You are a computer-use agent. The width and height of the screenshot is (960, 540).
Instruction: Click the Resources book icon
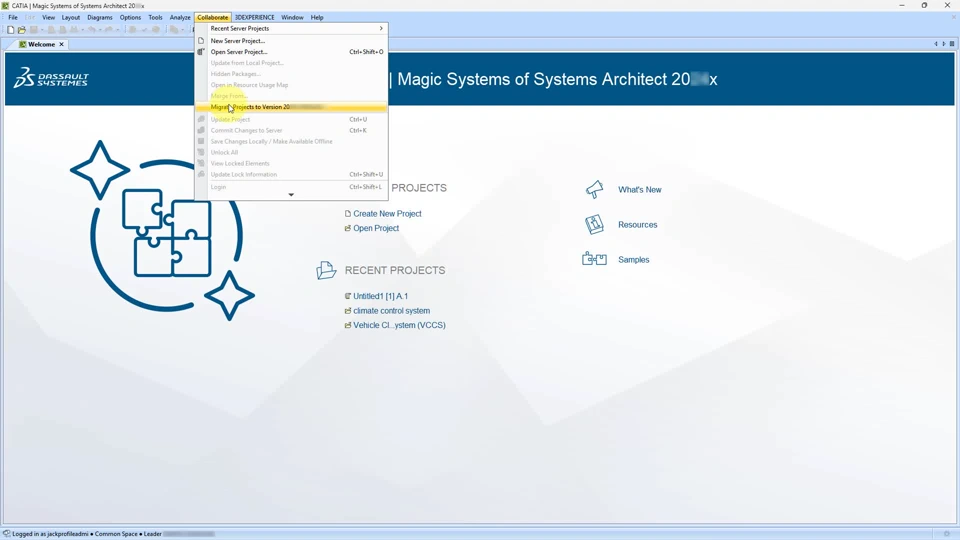click(594, 225)
